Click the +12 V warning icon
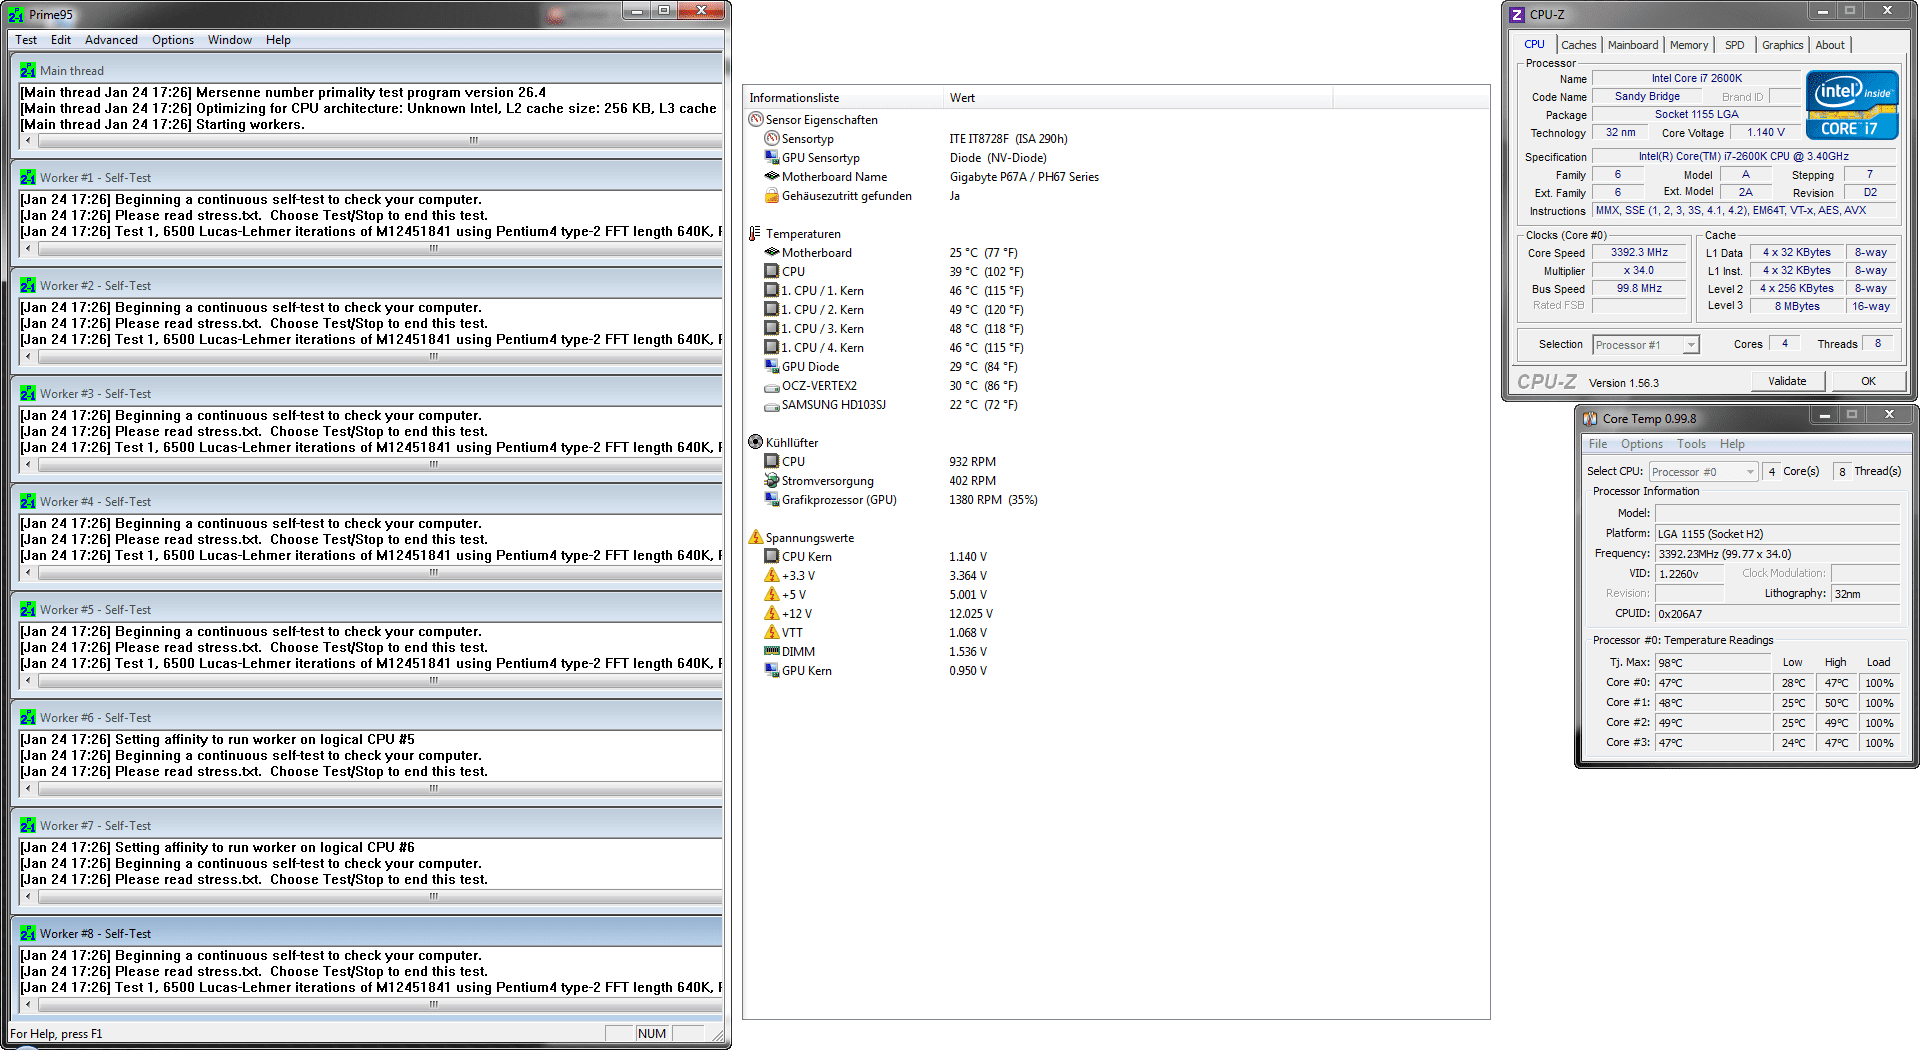 click(x=772, y=614)
